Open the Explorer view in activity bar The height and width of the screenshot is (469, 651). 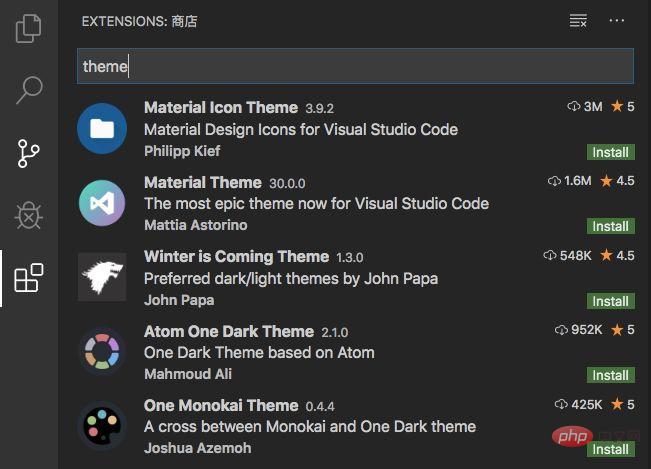point(28,27)
